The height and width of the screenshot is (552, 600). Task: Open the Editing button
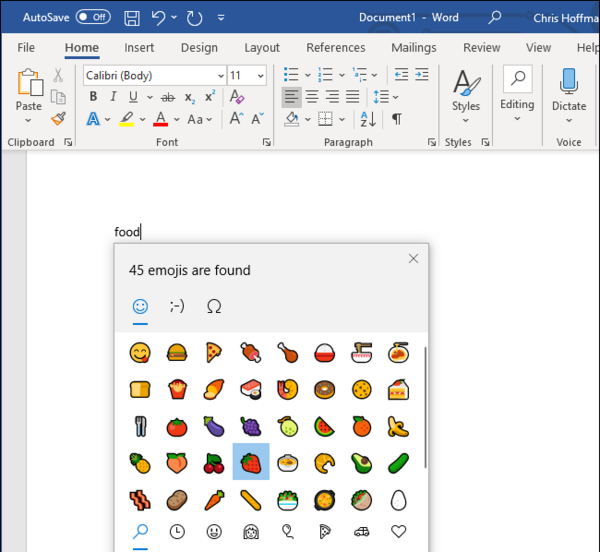point(517,95)
